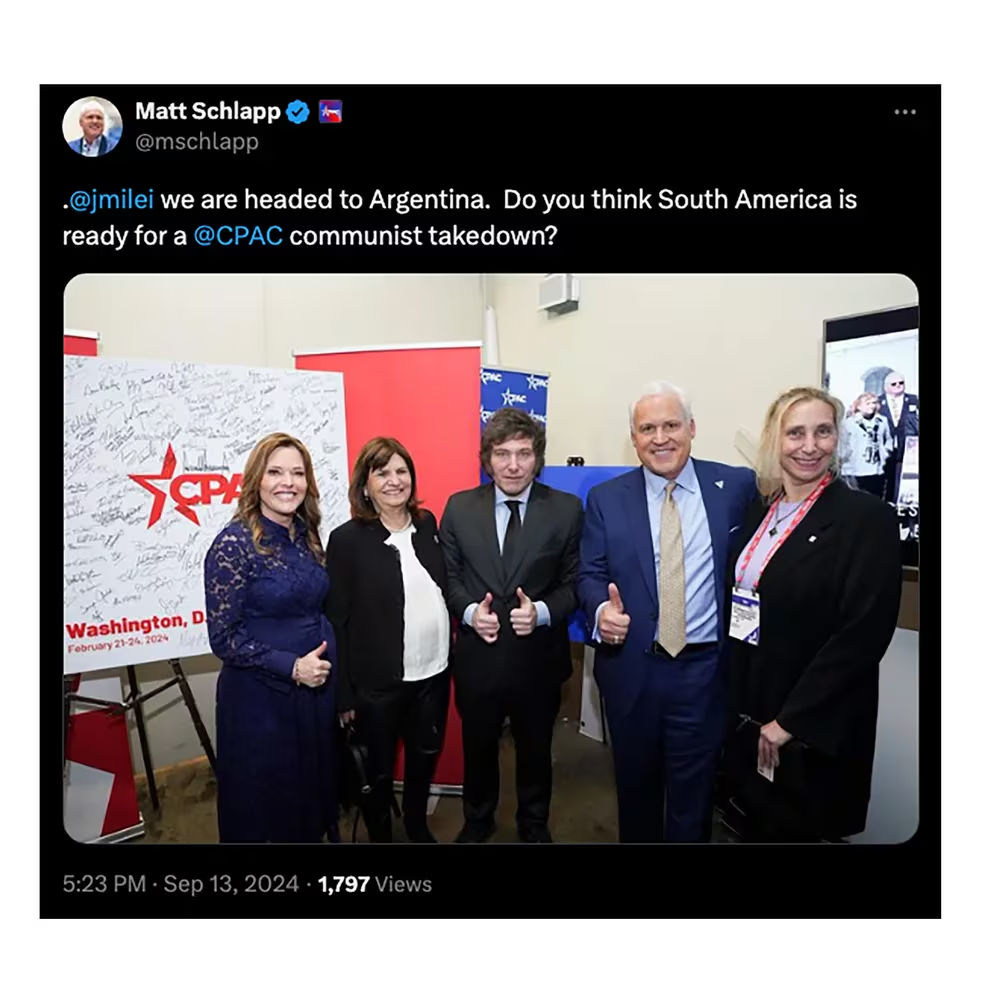Open the three-dot more options menu

(905, 112)
